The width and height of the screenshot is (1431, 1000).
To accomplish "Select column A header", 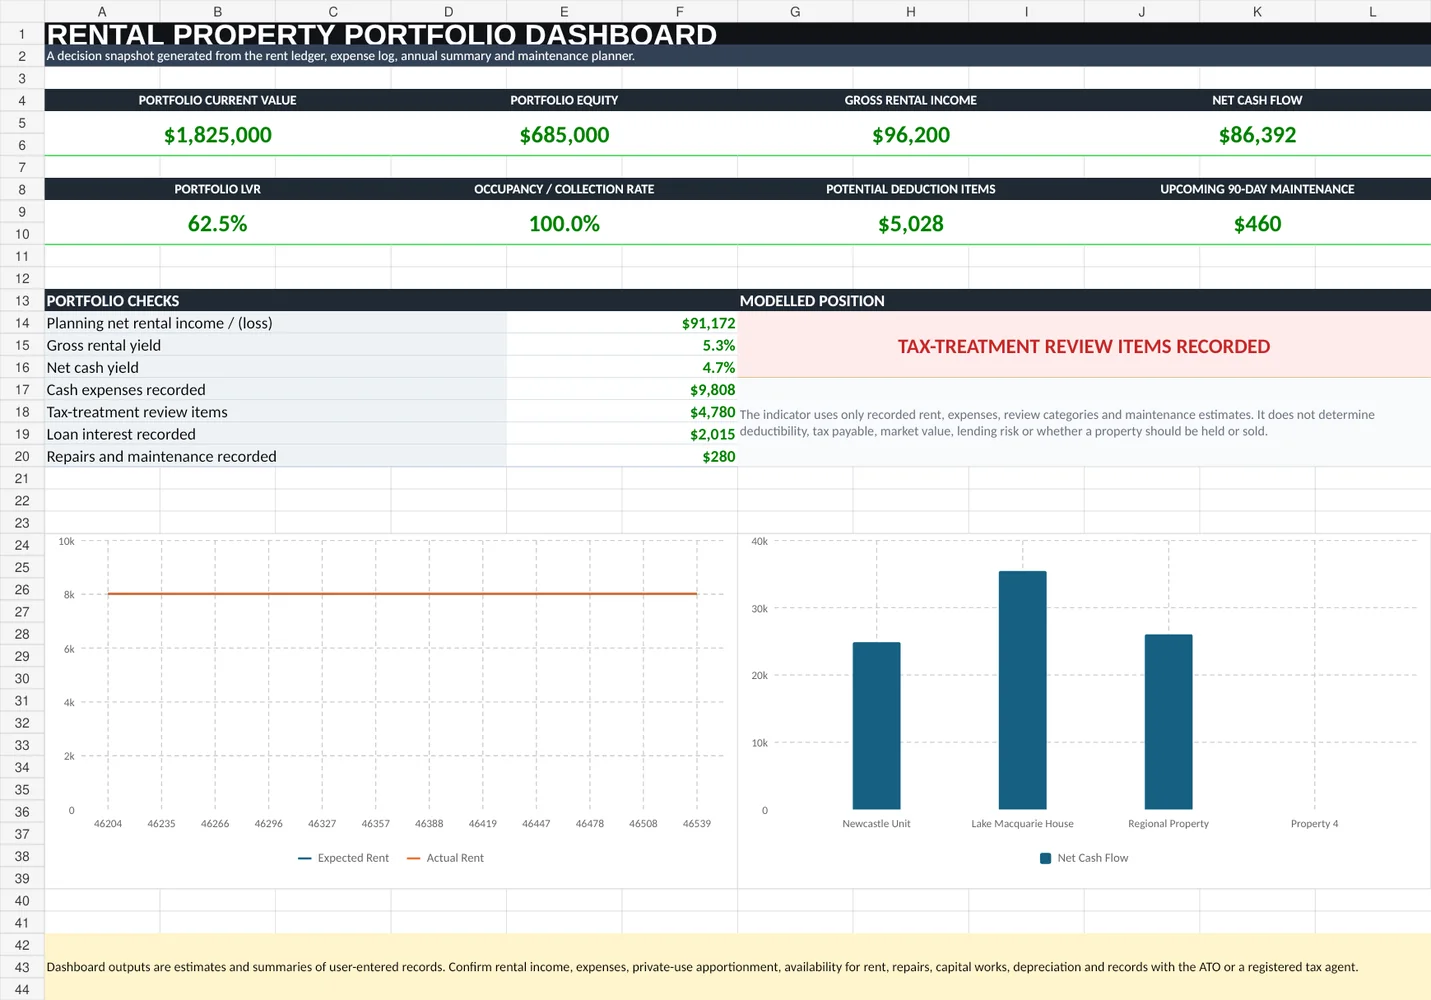I will click(102, 12).
